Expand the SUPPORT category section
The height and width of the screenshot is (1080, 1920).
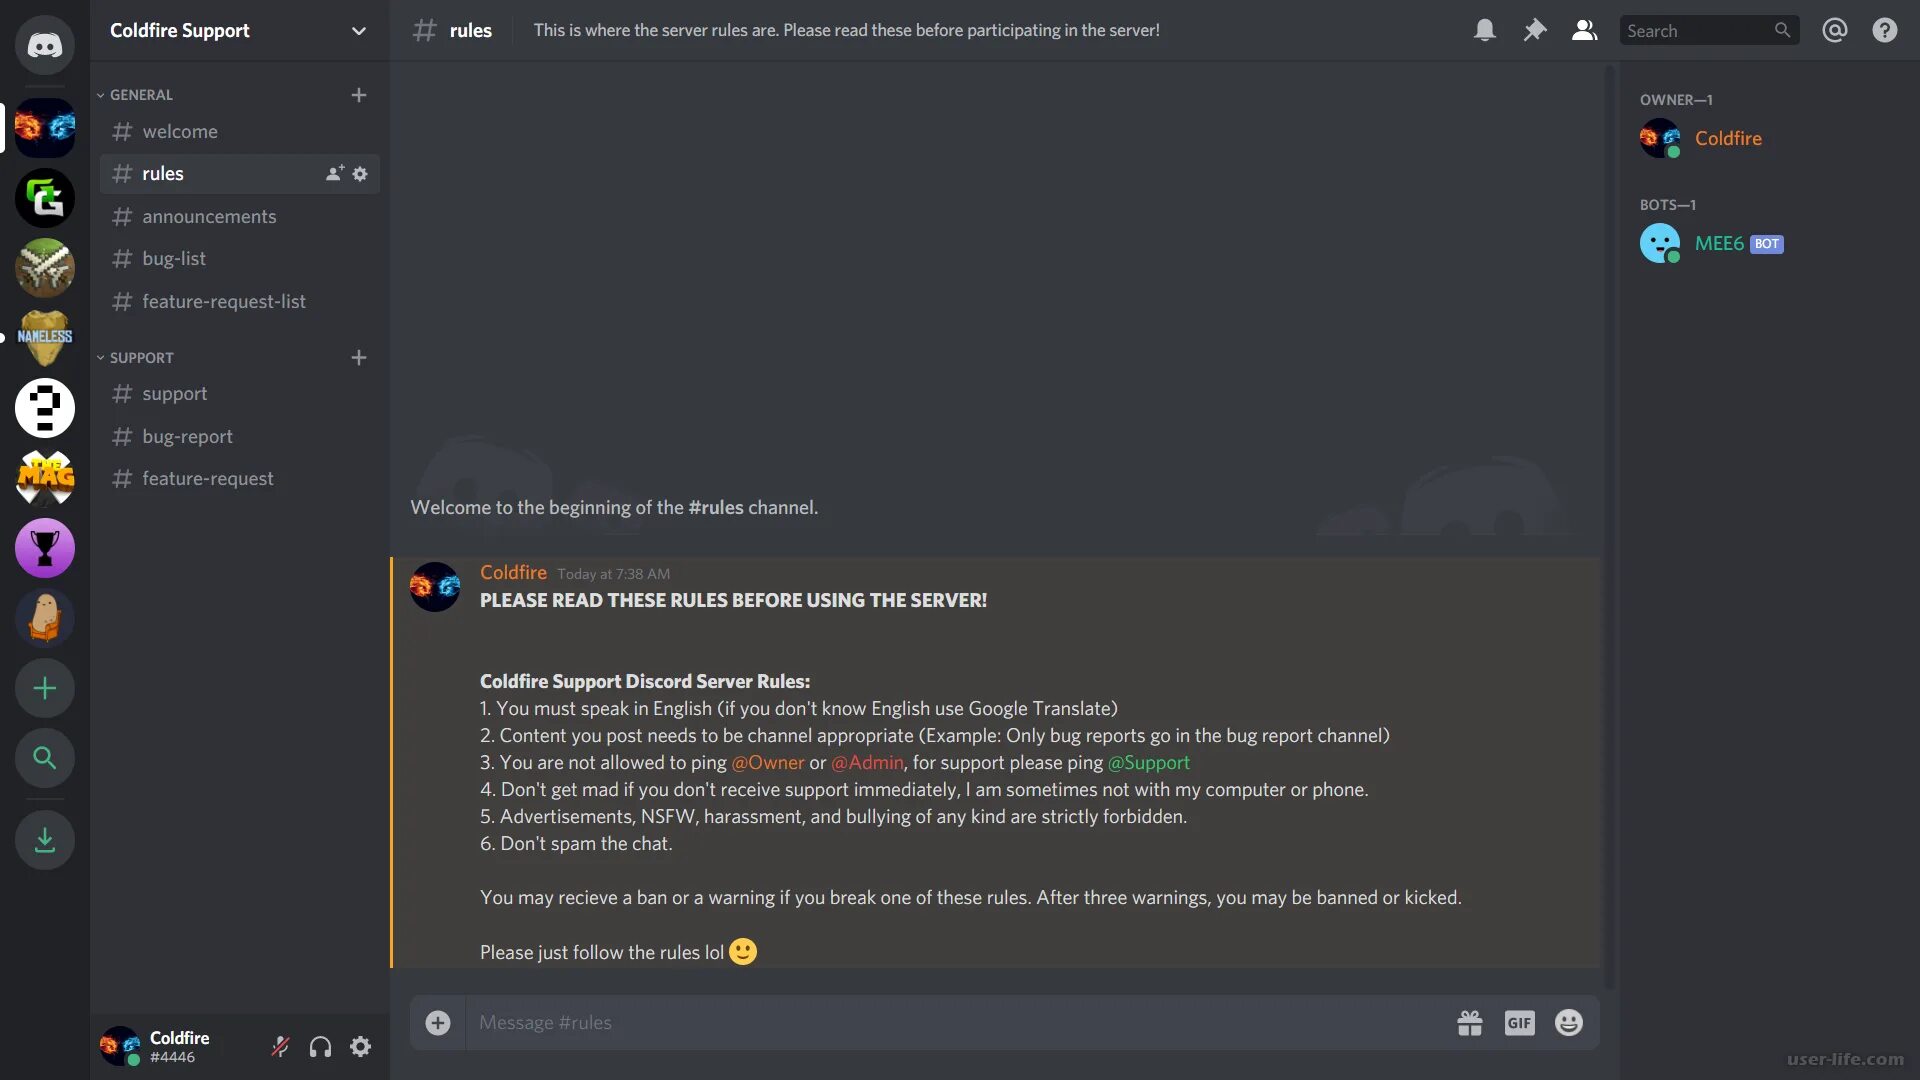(140, 357)
